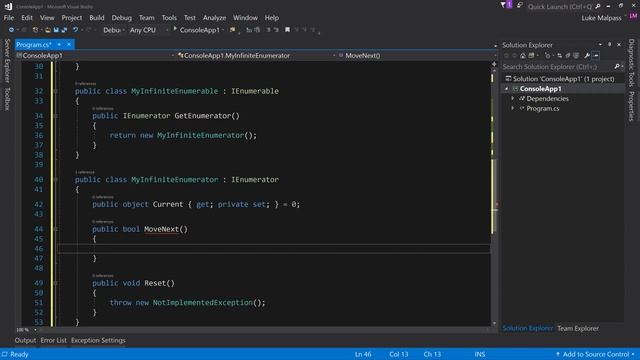Click the Comment out lines toolbar icon
The width and height of the screenshot is (640, 360).
point(269,30)
